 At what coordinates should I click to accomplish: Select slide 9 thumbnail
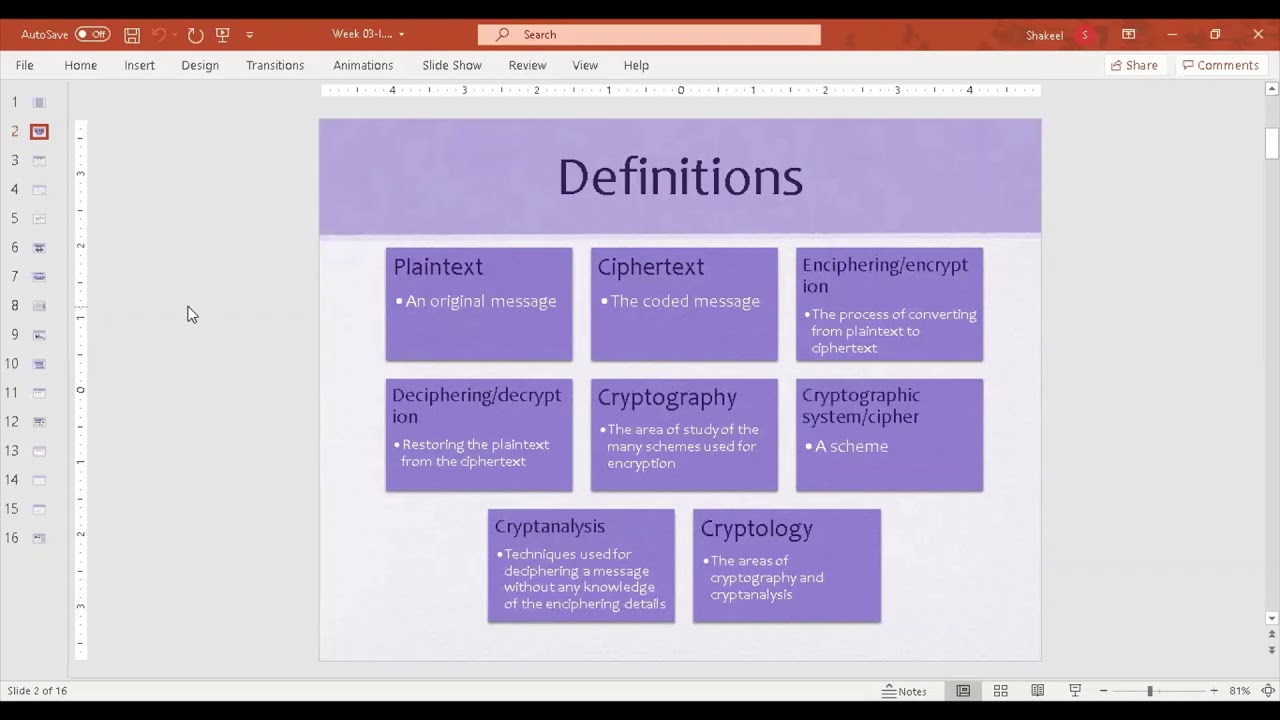point(39,334)
